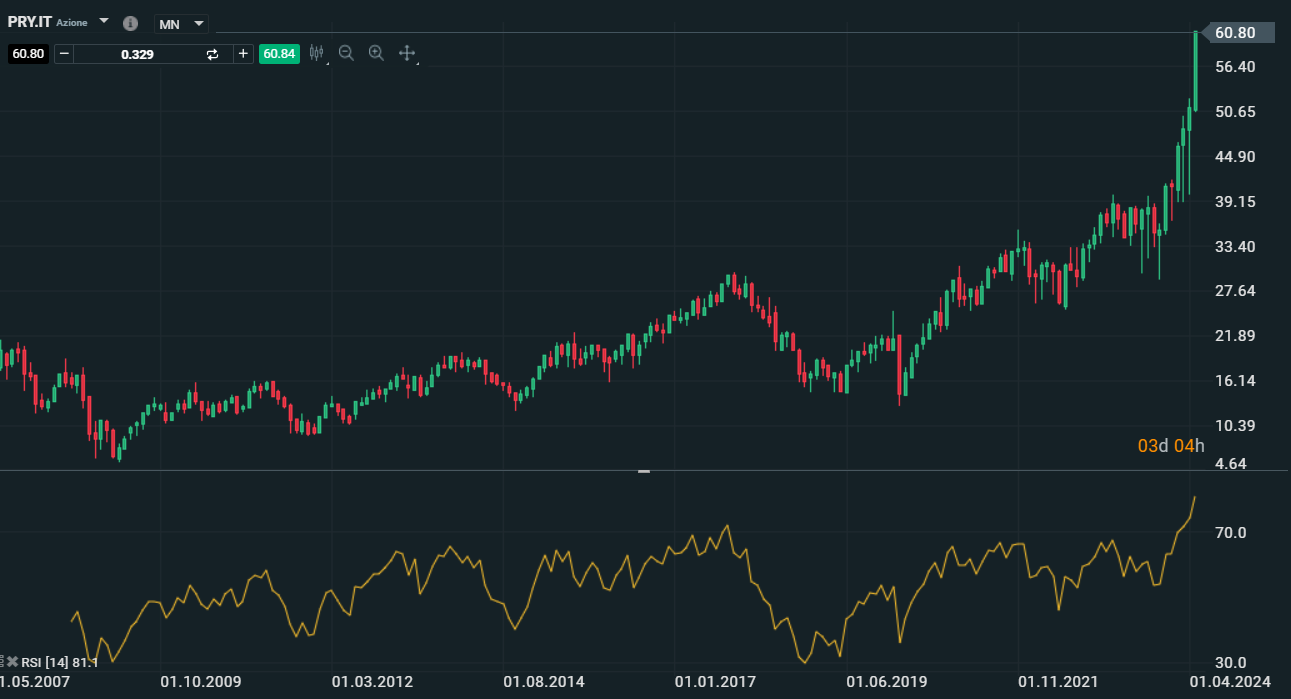
Task: Decrease trade volume with minus button
Action: point(64,54)
